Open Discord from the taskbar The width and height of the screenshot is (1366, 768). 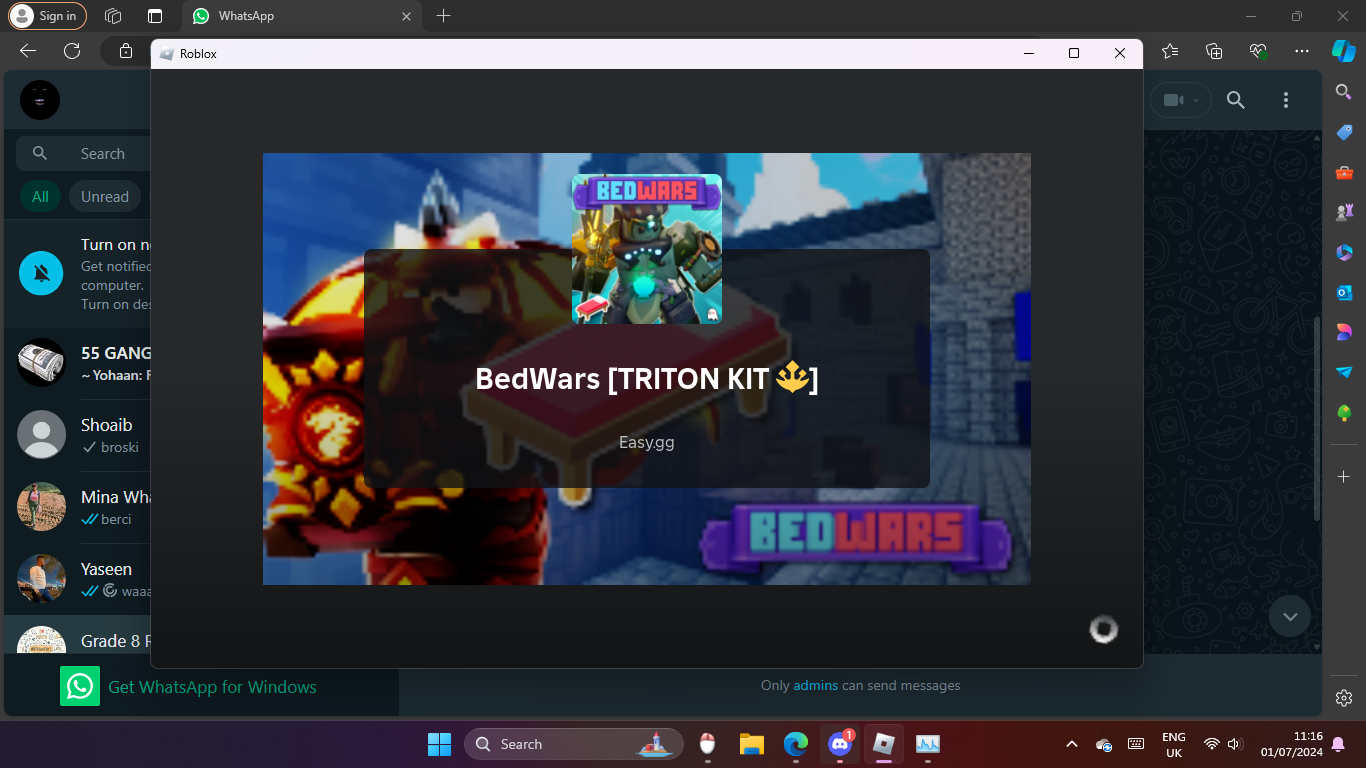pos(840,744)
